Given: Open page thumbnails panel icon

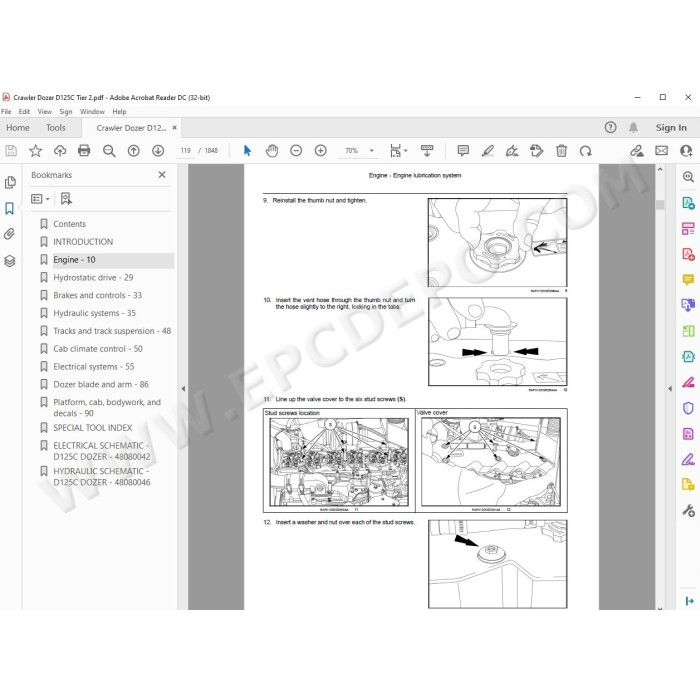Looking at the screenshot, I should [10, 182].
